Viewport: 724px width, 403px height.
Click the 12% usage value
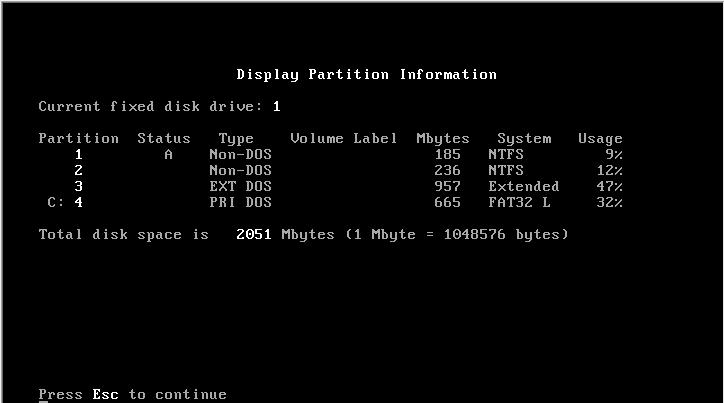pos(609,170)
